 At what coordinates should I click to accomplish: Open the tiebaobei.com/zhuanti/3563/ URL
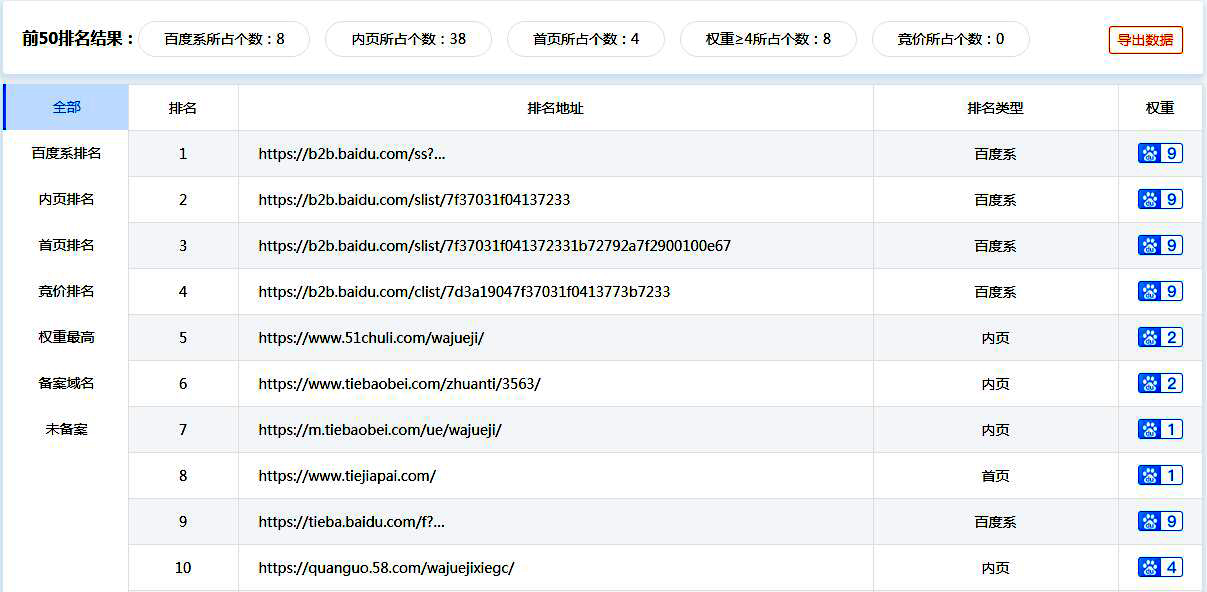[399, 384]
